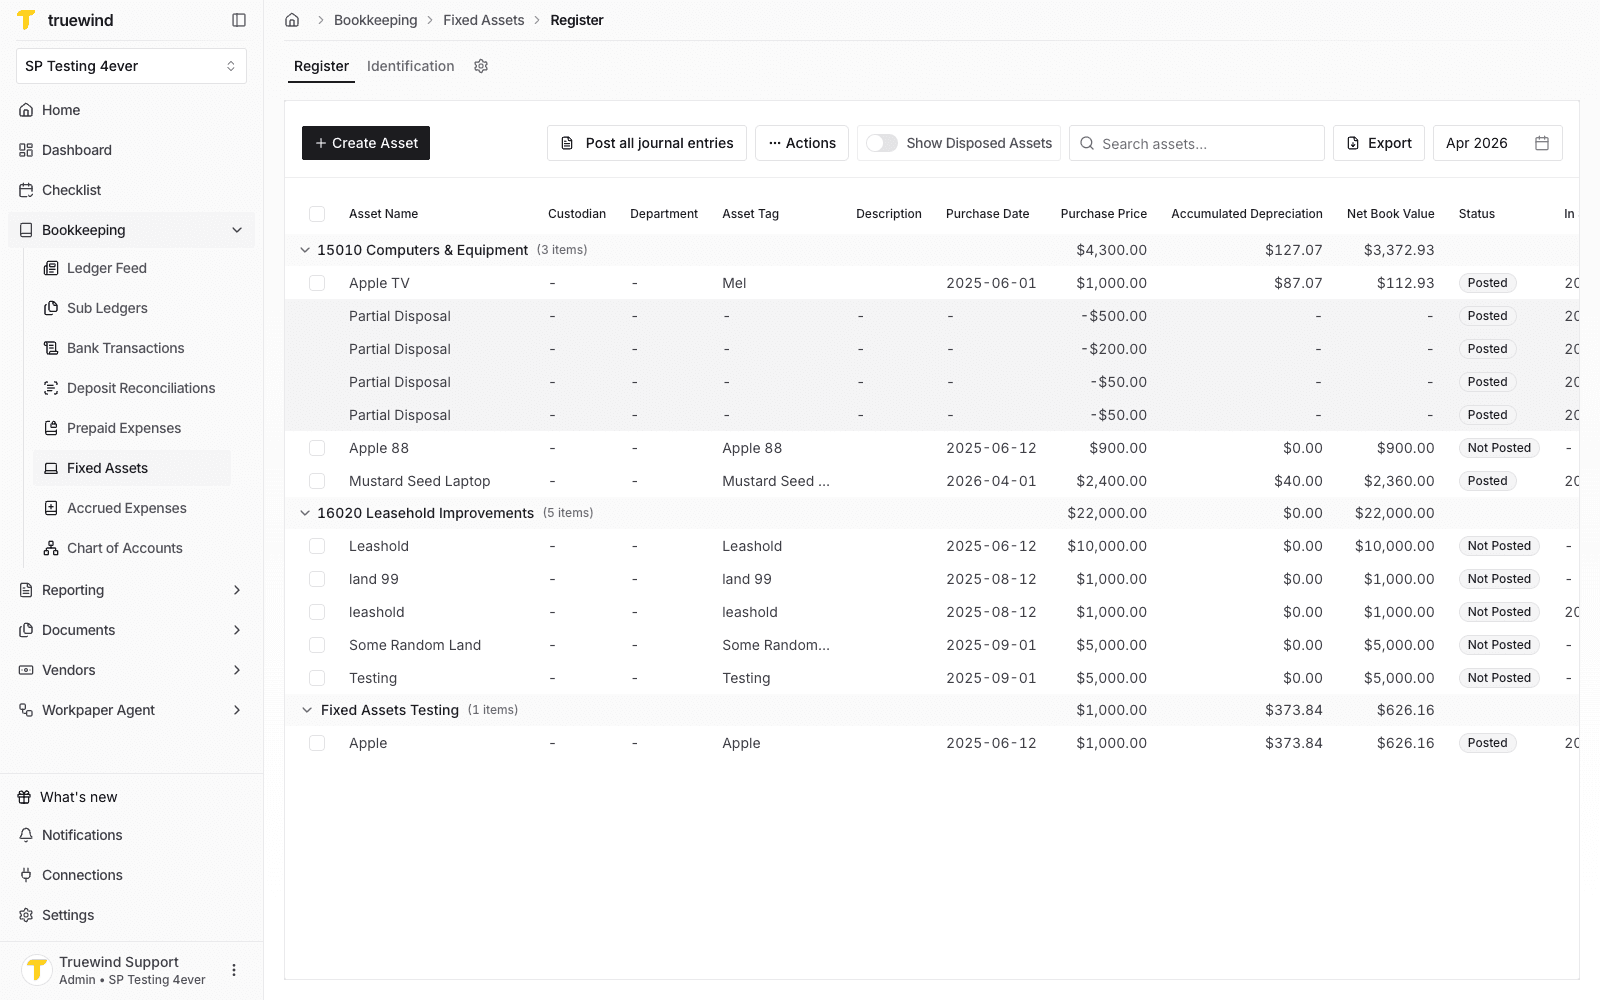Click Posted status on Apple TV row
This screenshot has width=1600, height=1000.
click(x=1487, y=283)
